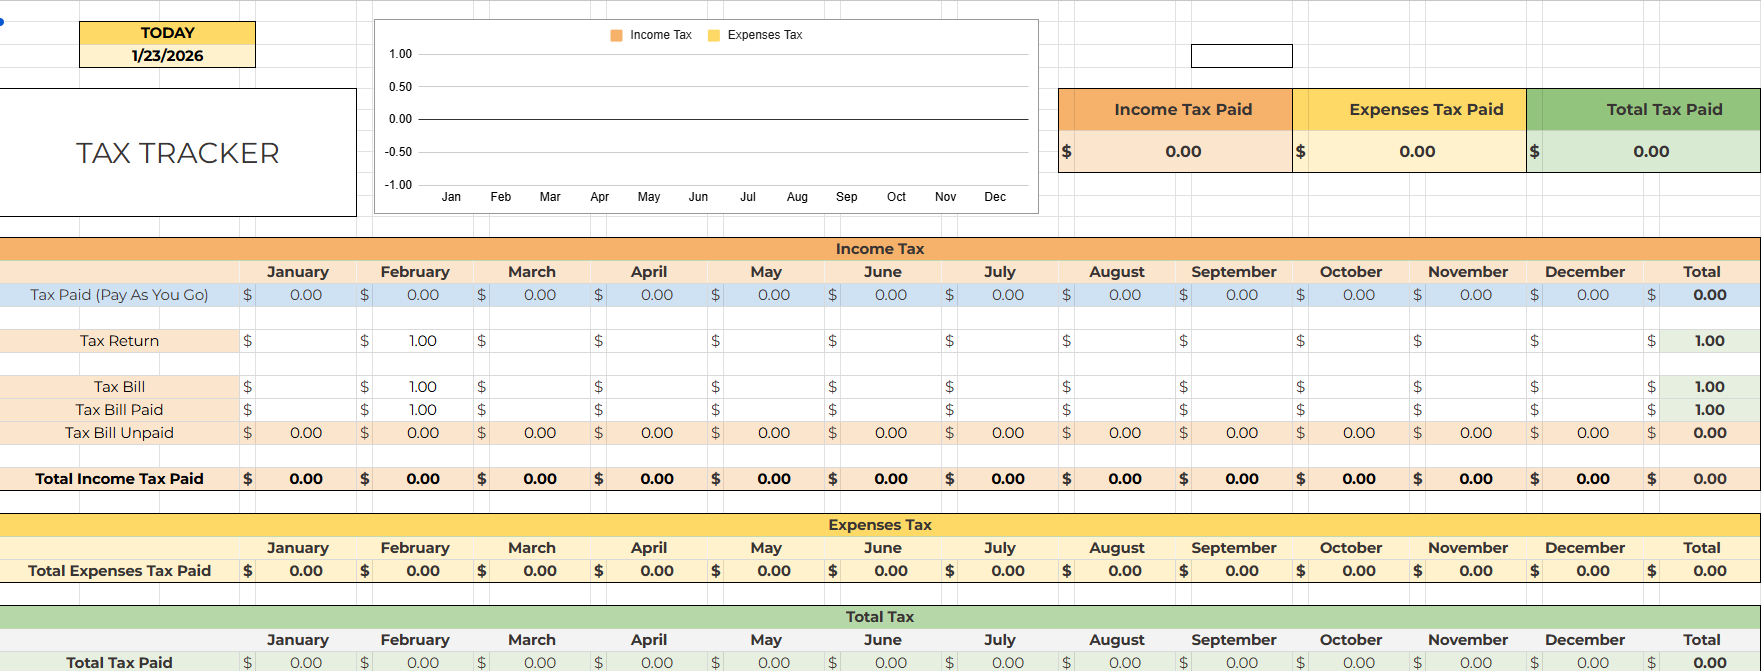Click the TAX TRACKER title box
The width and height of the screenshot is (1761, 671).
(178, 153)
